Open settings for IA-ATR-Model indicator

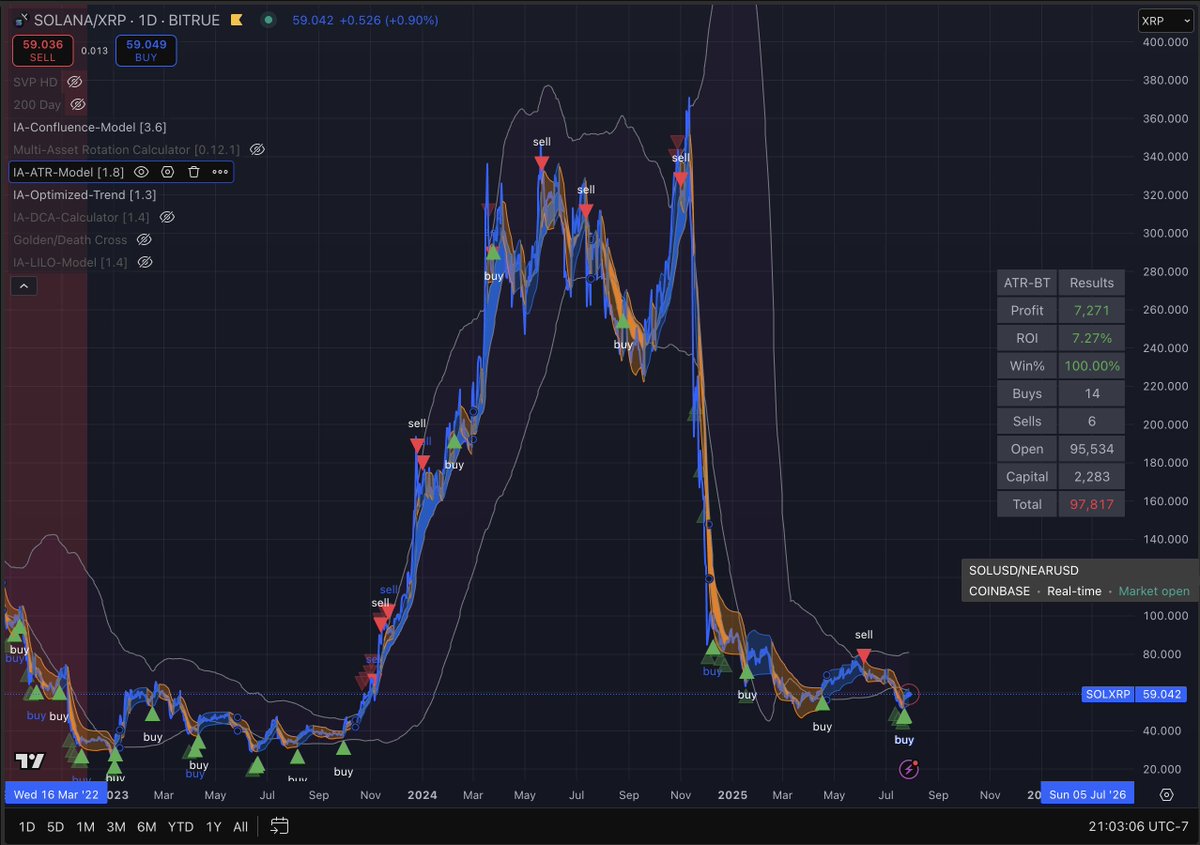[x=167, y=172]
